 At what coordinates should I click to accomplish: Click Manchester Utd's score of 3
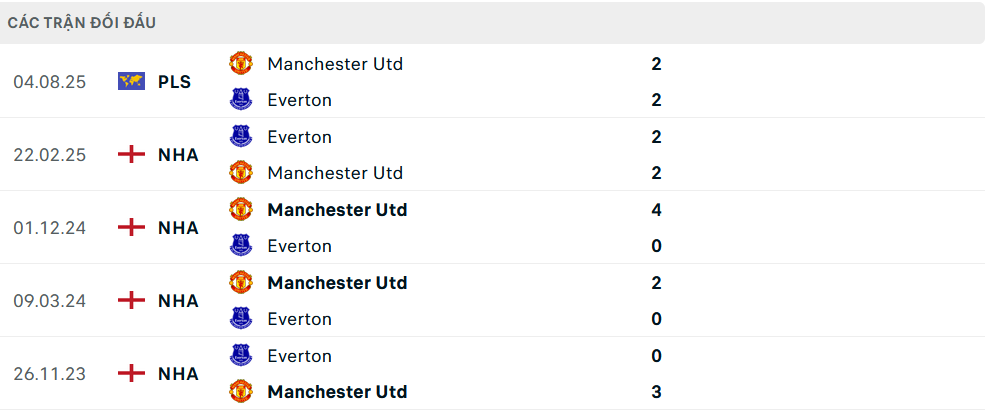(x=656, y=392)
